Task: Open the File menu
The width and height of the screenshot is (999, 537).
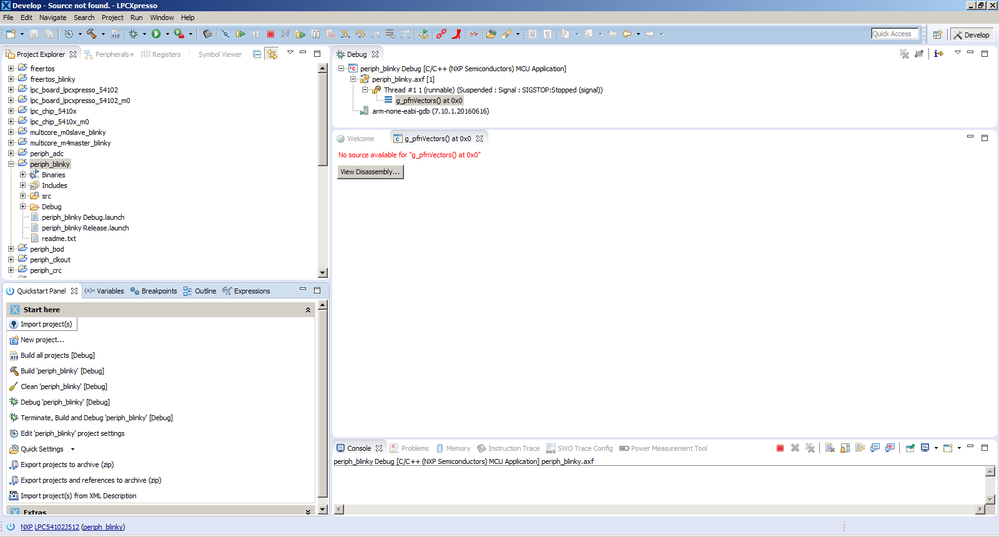Action: 8,17
